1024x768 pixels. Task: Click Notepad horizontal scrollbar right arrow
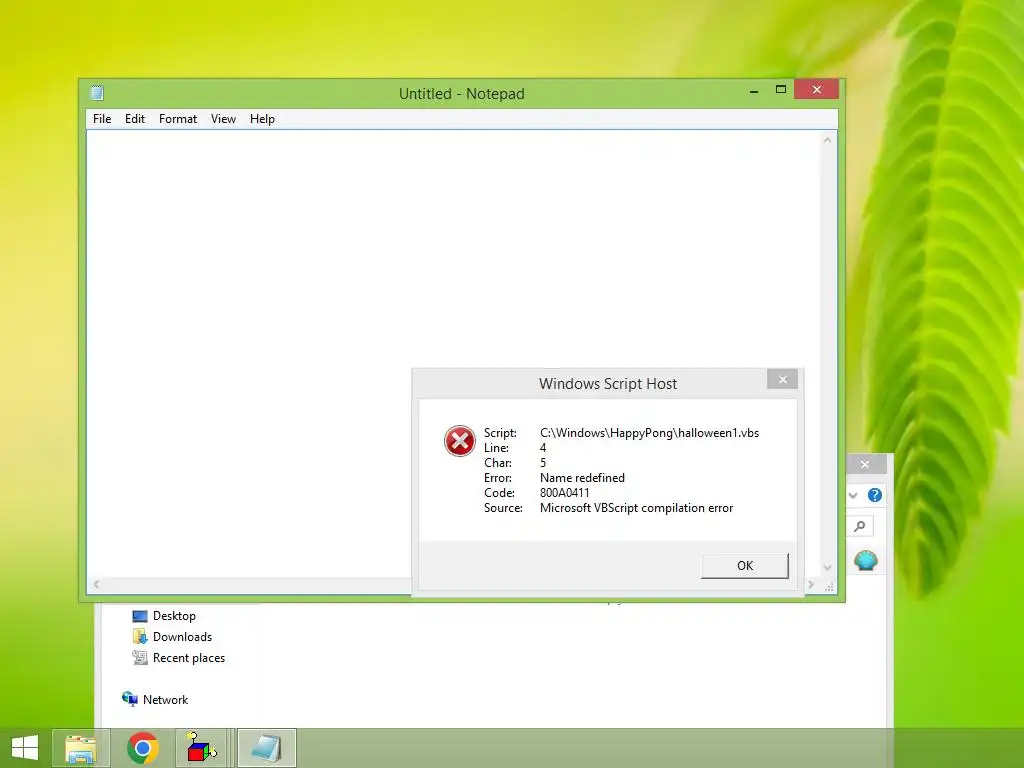[811, 584]
